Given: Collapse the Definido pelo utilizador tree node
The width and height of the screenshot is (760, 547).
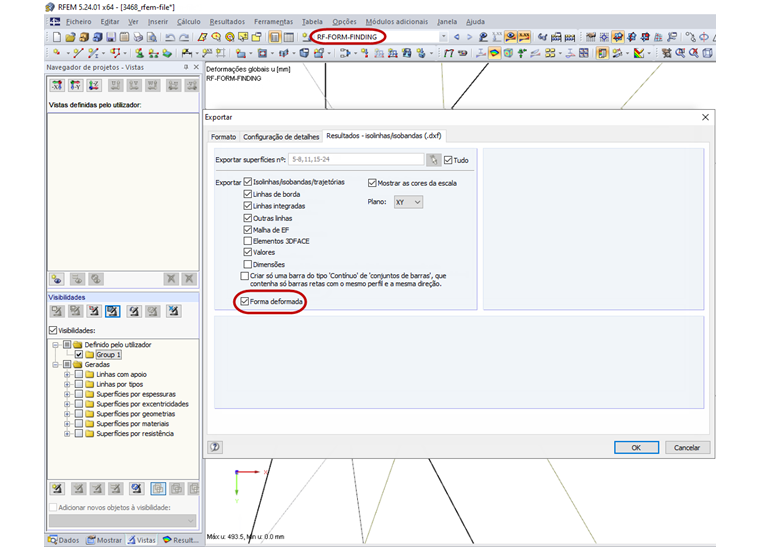Looking at the screenshot, I should pos(56,345).
